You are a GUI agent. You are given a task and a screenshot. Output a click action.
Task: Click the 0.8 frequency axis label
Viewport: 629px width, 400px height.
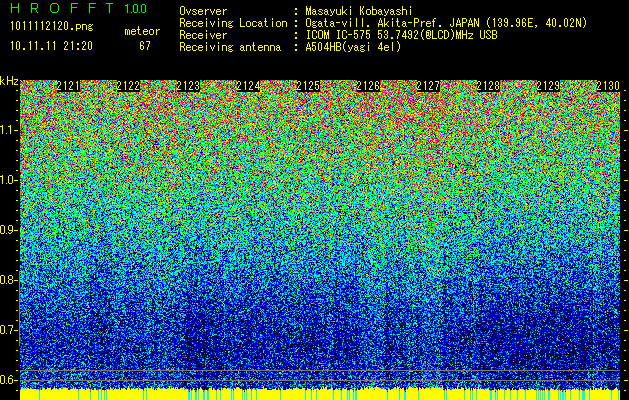[x=8, y=280]
